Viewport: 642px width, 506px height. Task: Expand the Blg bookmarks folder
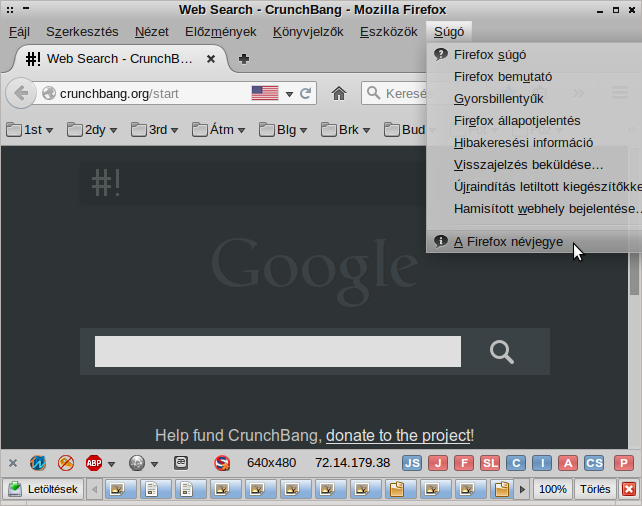click(x=283, y=130)
